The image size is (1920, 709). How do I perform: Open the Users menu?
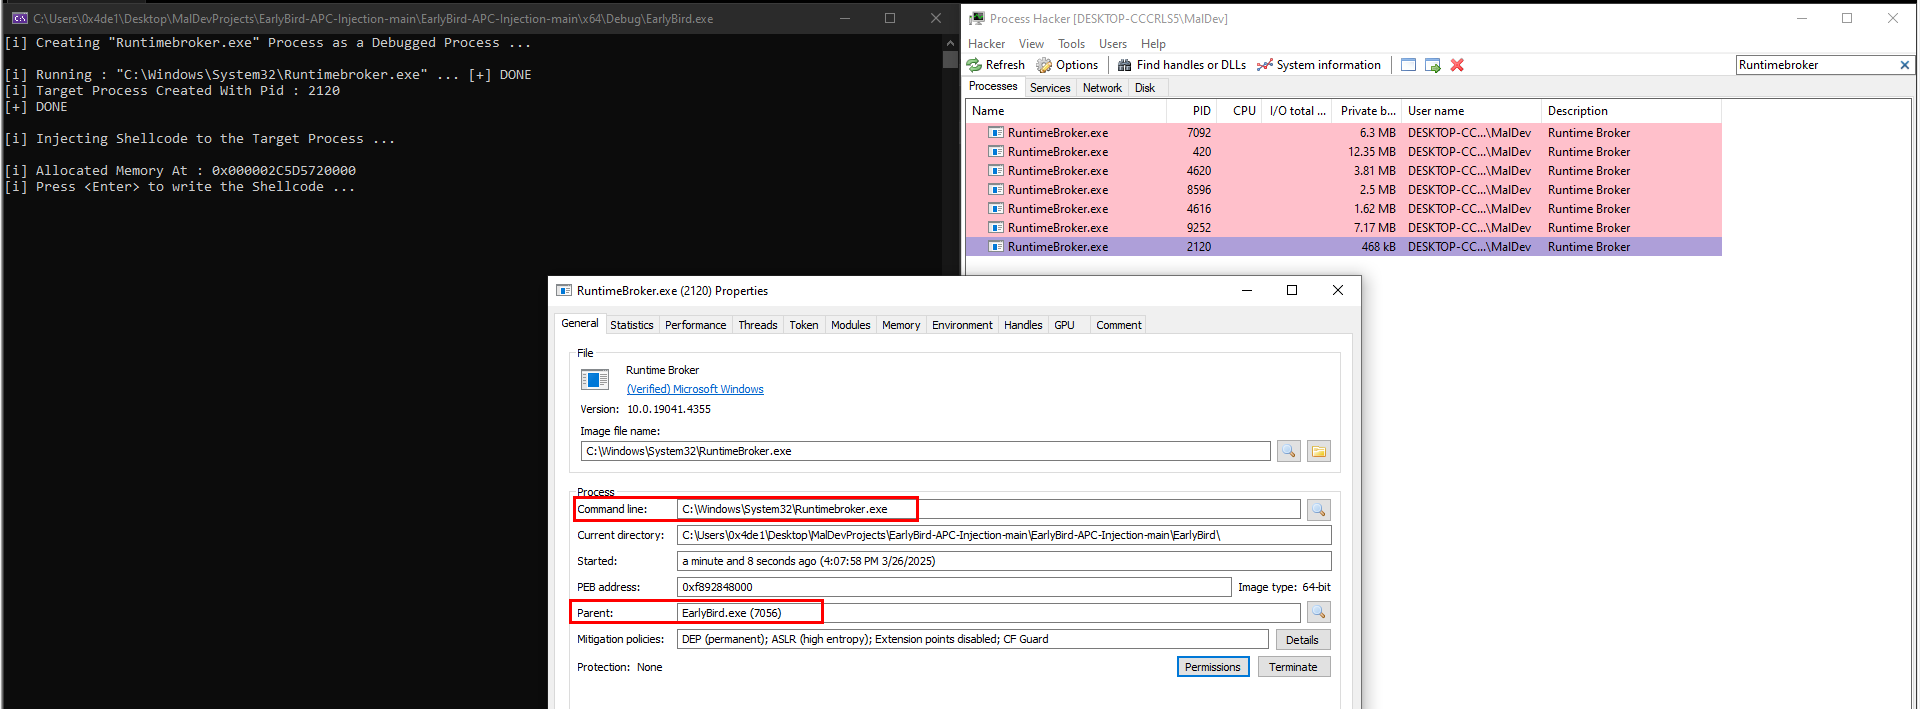click(x=1113, y=44)
